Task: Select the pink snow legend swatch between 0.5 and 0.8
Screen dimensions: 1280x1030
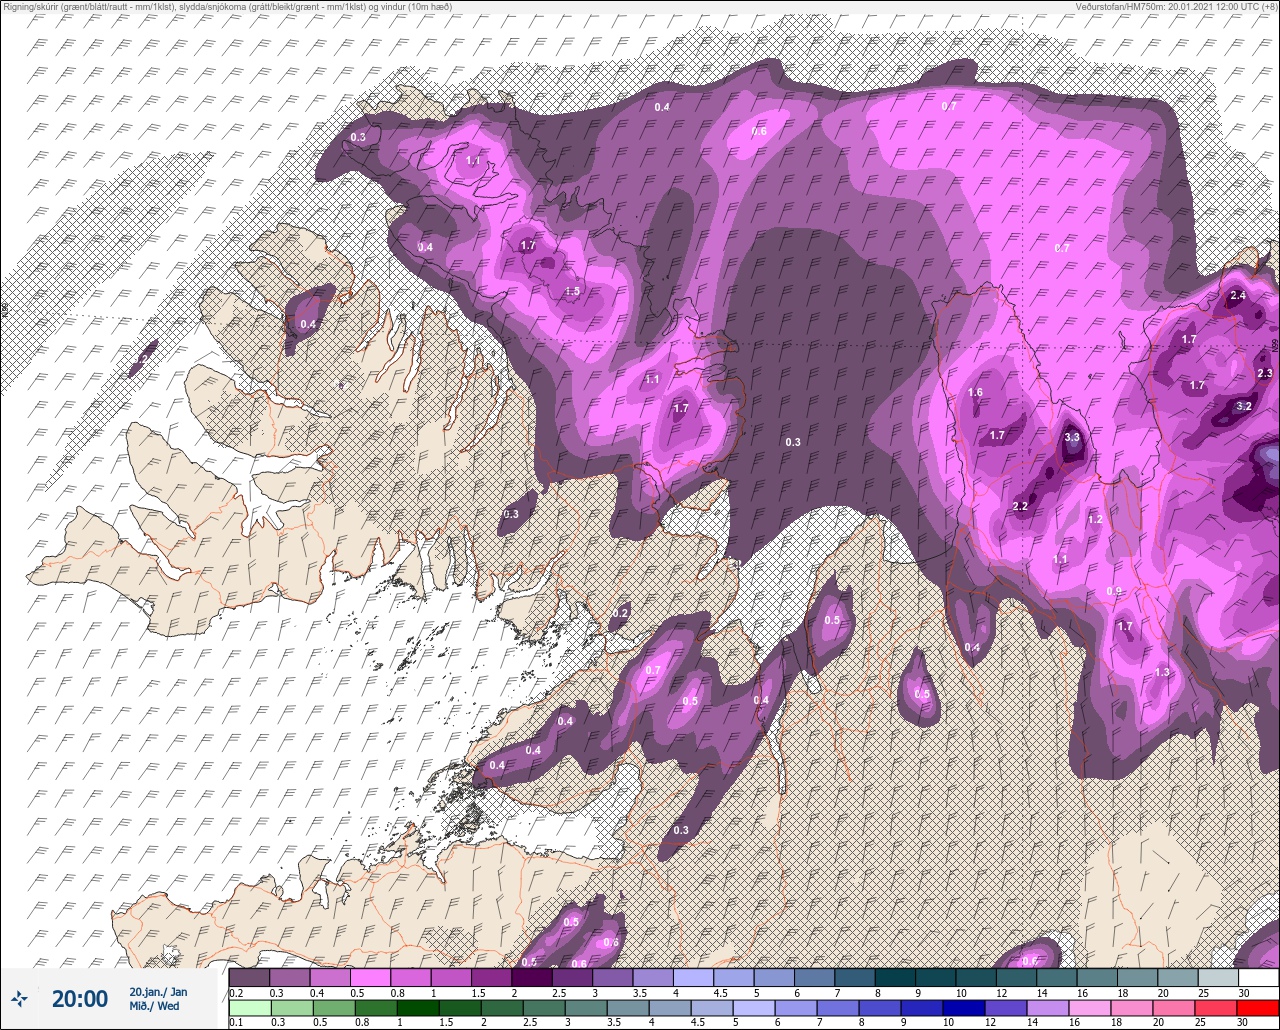Action: click(x=370, y=977)
